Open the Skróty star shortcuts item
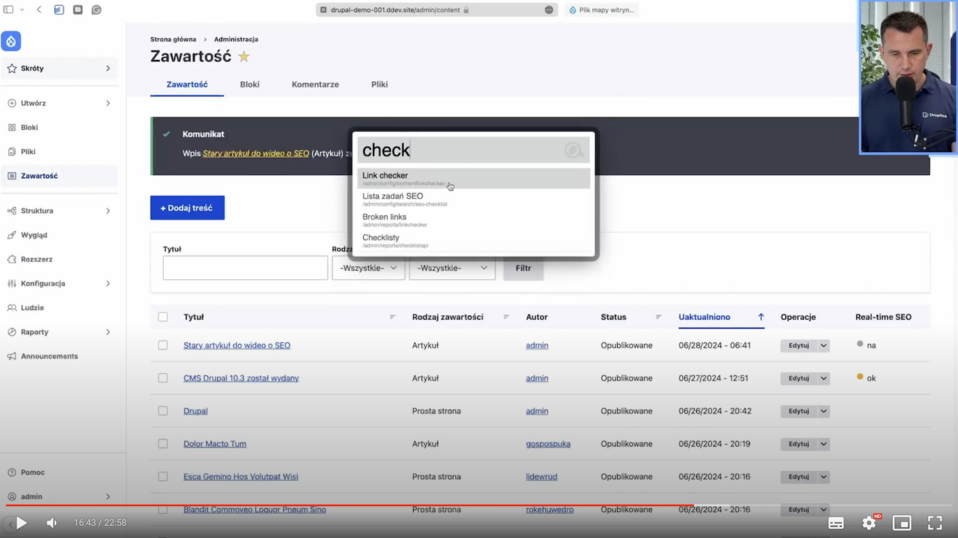The height and width of the screenshot is (538, 958). (59, 68)
